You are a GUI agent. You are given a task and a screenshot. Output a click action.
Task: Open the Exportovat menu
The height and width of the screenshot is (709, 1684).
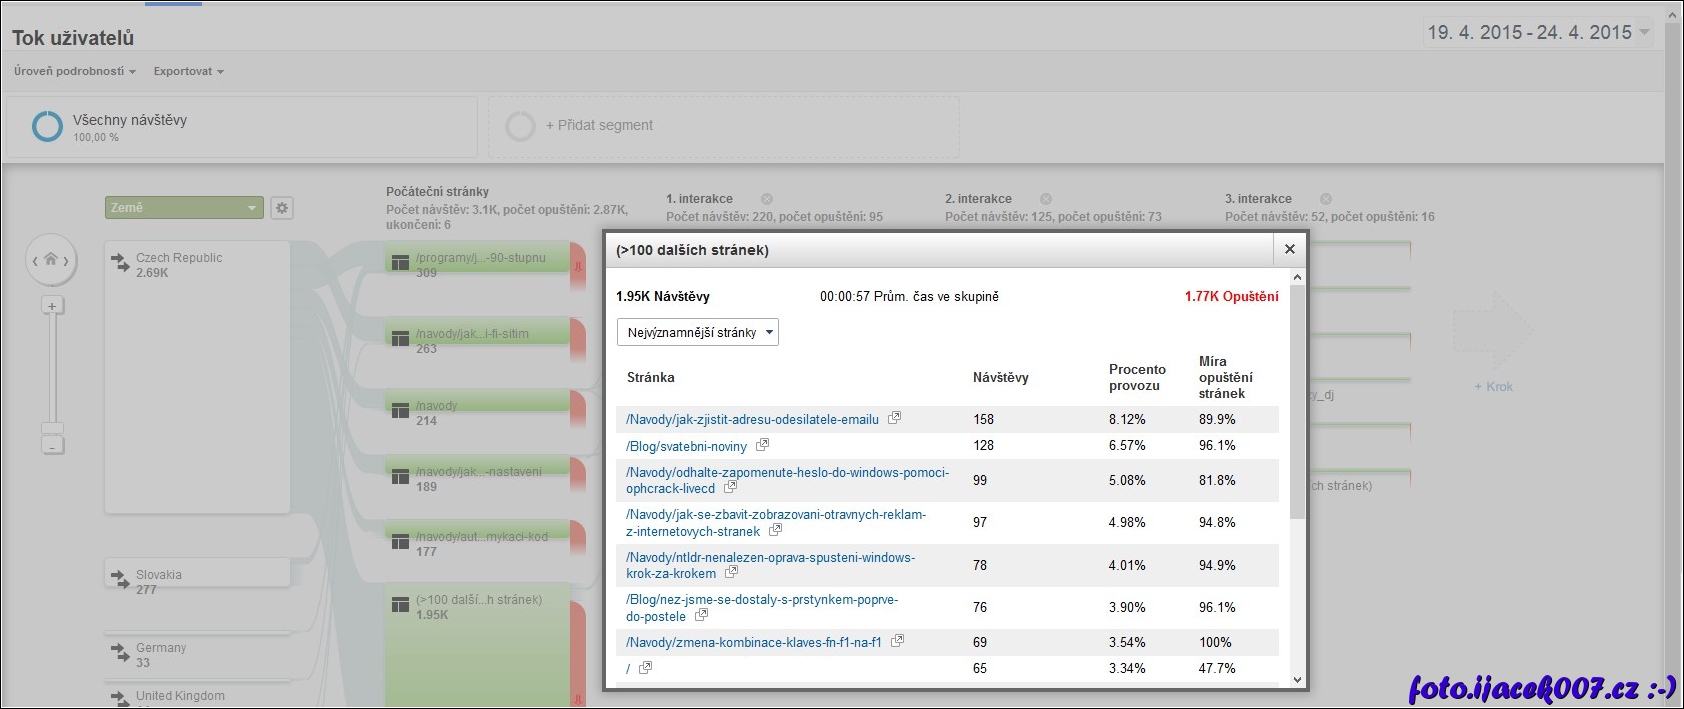click(x=188, y=71)
